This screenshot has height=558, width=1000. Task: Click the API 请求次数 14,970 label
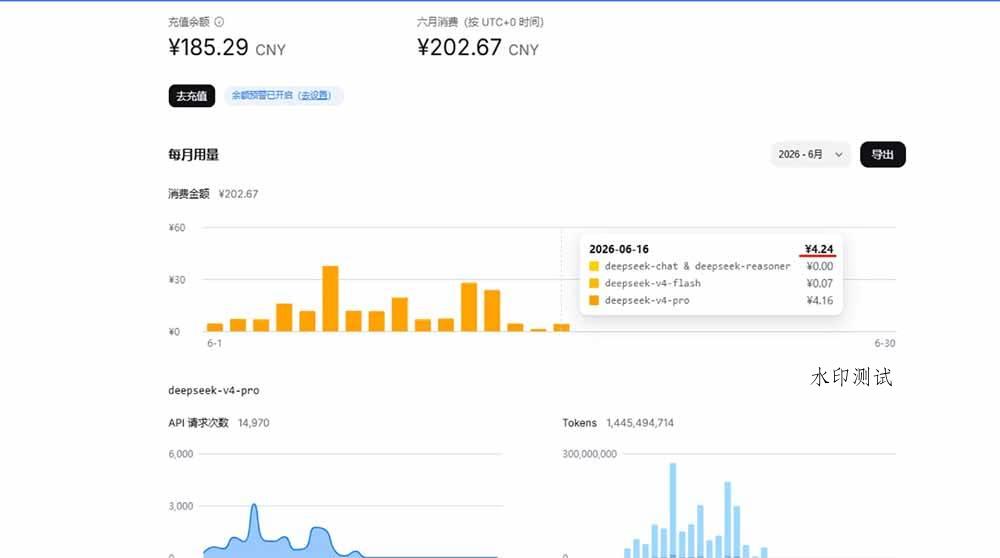(219, 423)
